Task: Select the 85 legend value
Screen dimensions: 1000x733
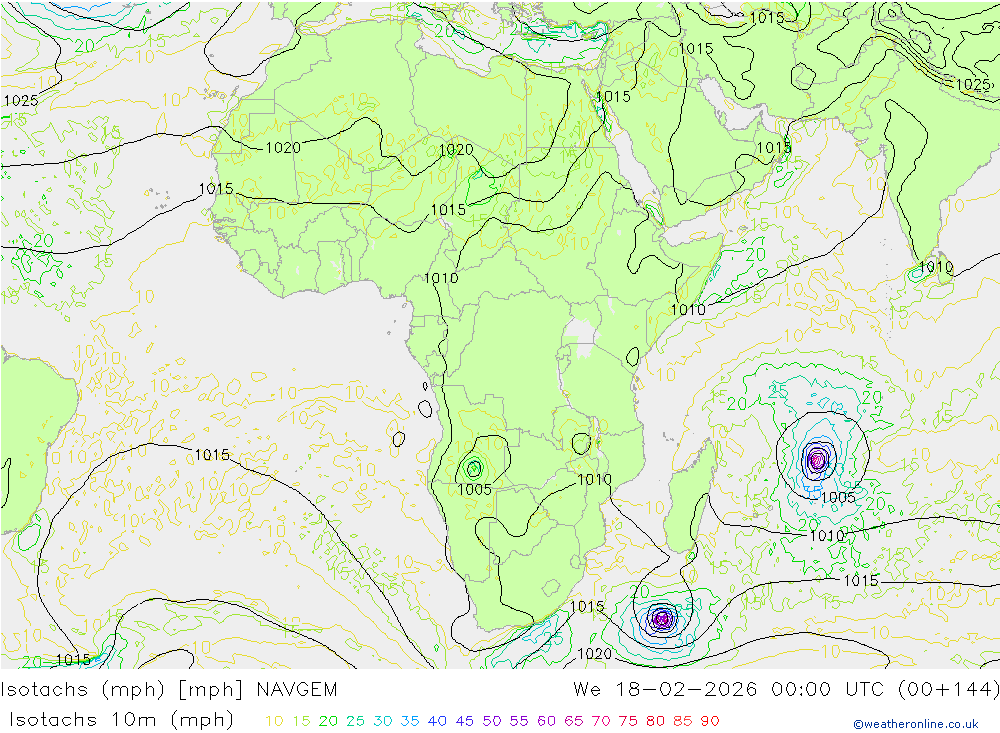Action: [x=683, y=721]
